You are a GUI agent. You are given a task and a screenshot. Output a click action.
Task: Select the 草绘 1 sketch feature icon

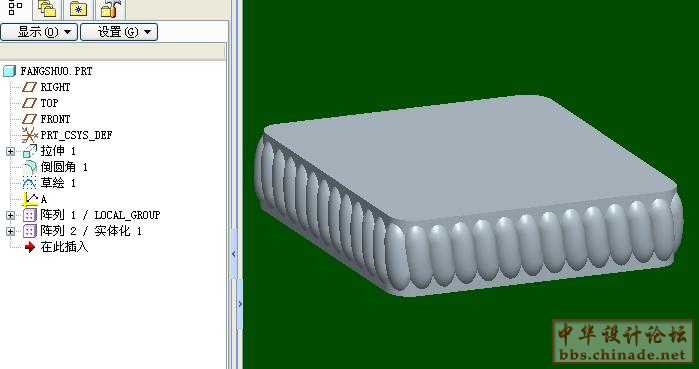pos(29,183)
